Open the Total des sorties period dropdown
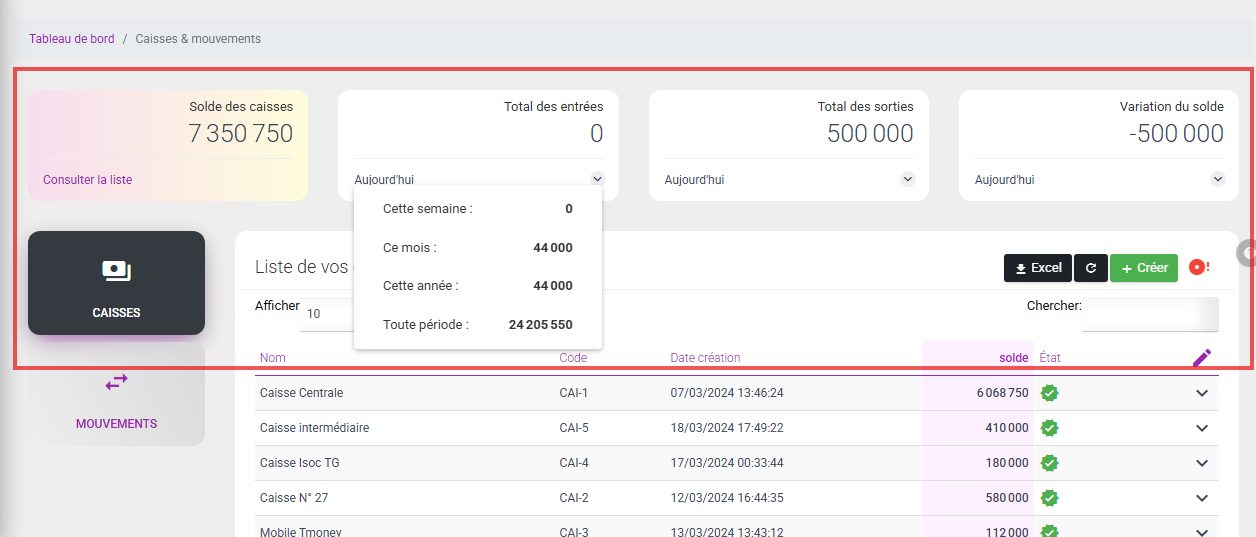This screenshot has width=1256, height=537. [907, 180]
